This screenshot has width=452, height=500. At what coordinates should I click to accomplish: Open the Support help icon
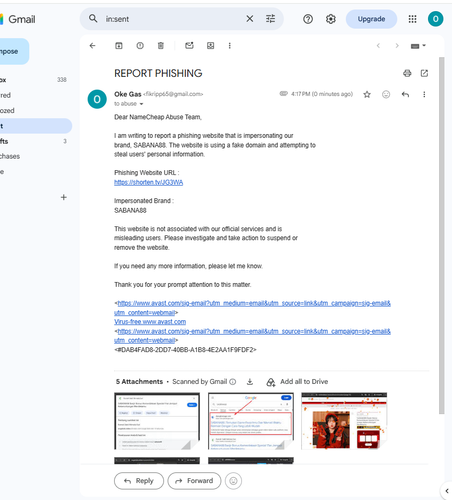point(308,19)
